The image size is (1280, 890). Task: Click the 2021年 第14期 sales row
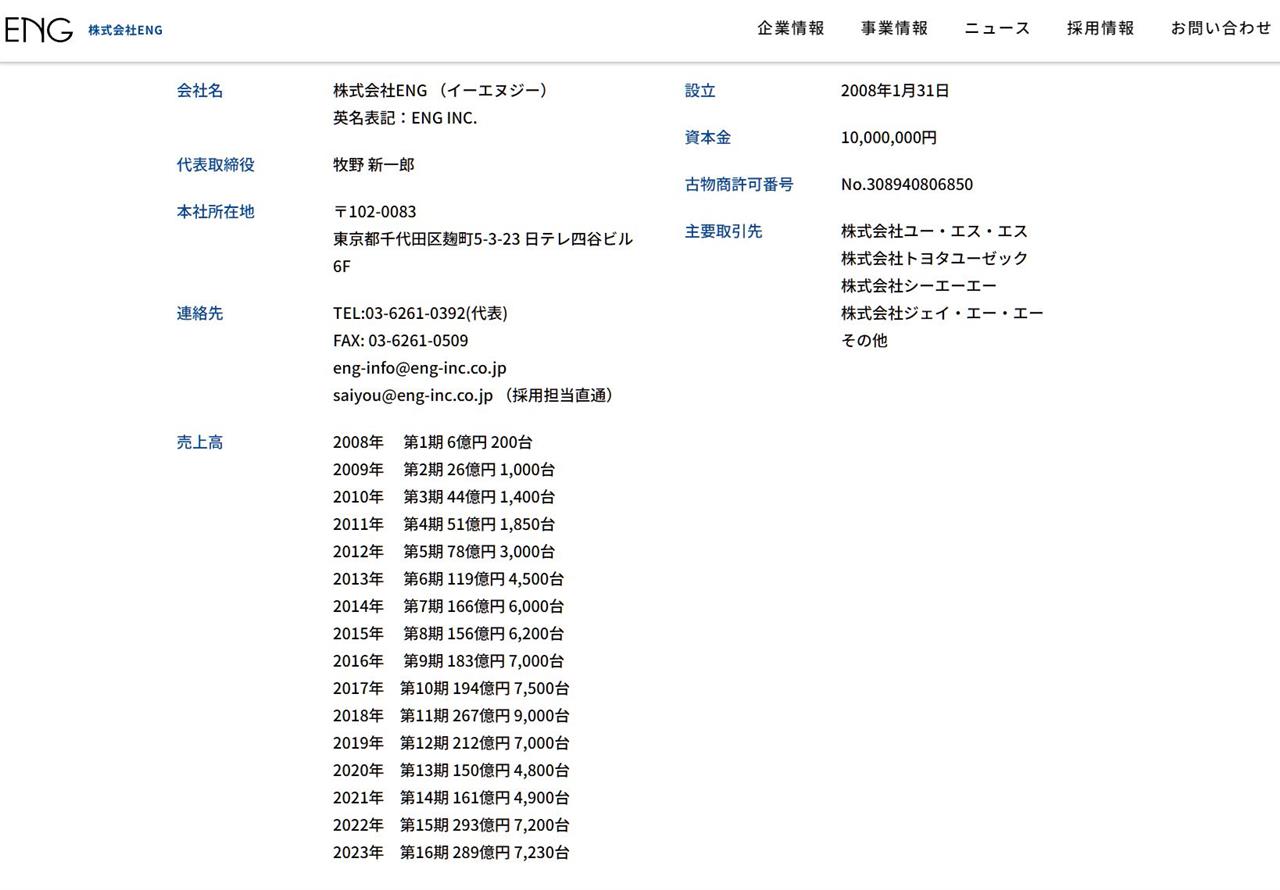point(451,797)
